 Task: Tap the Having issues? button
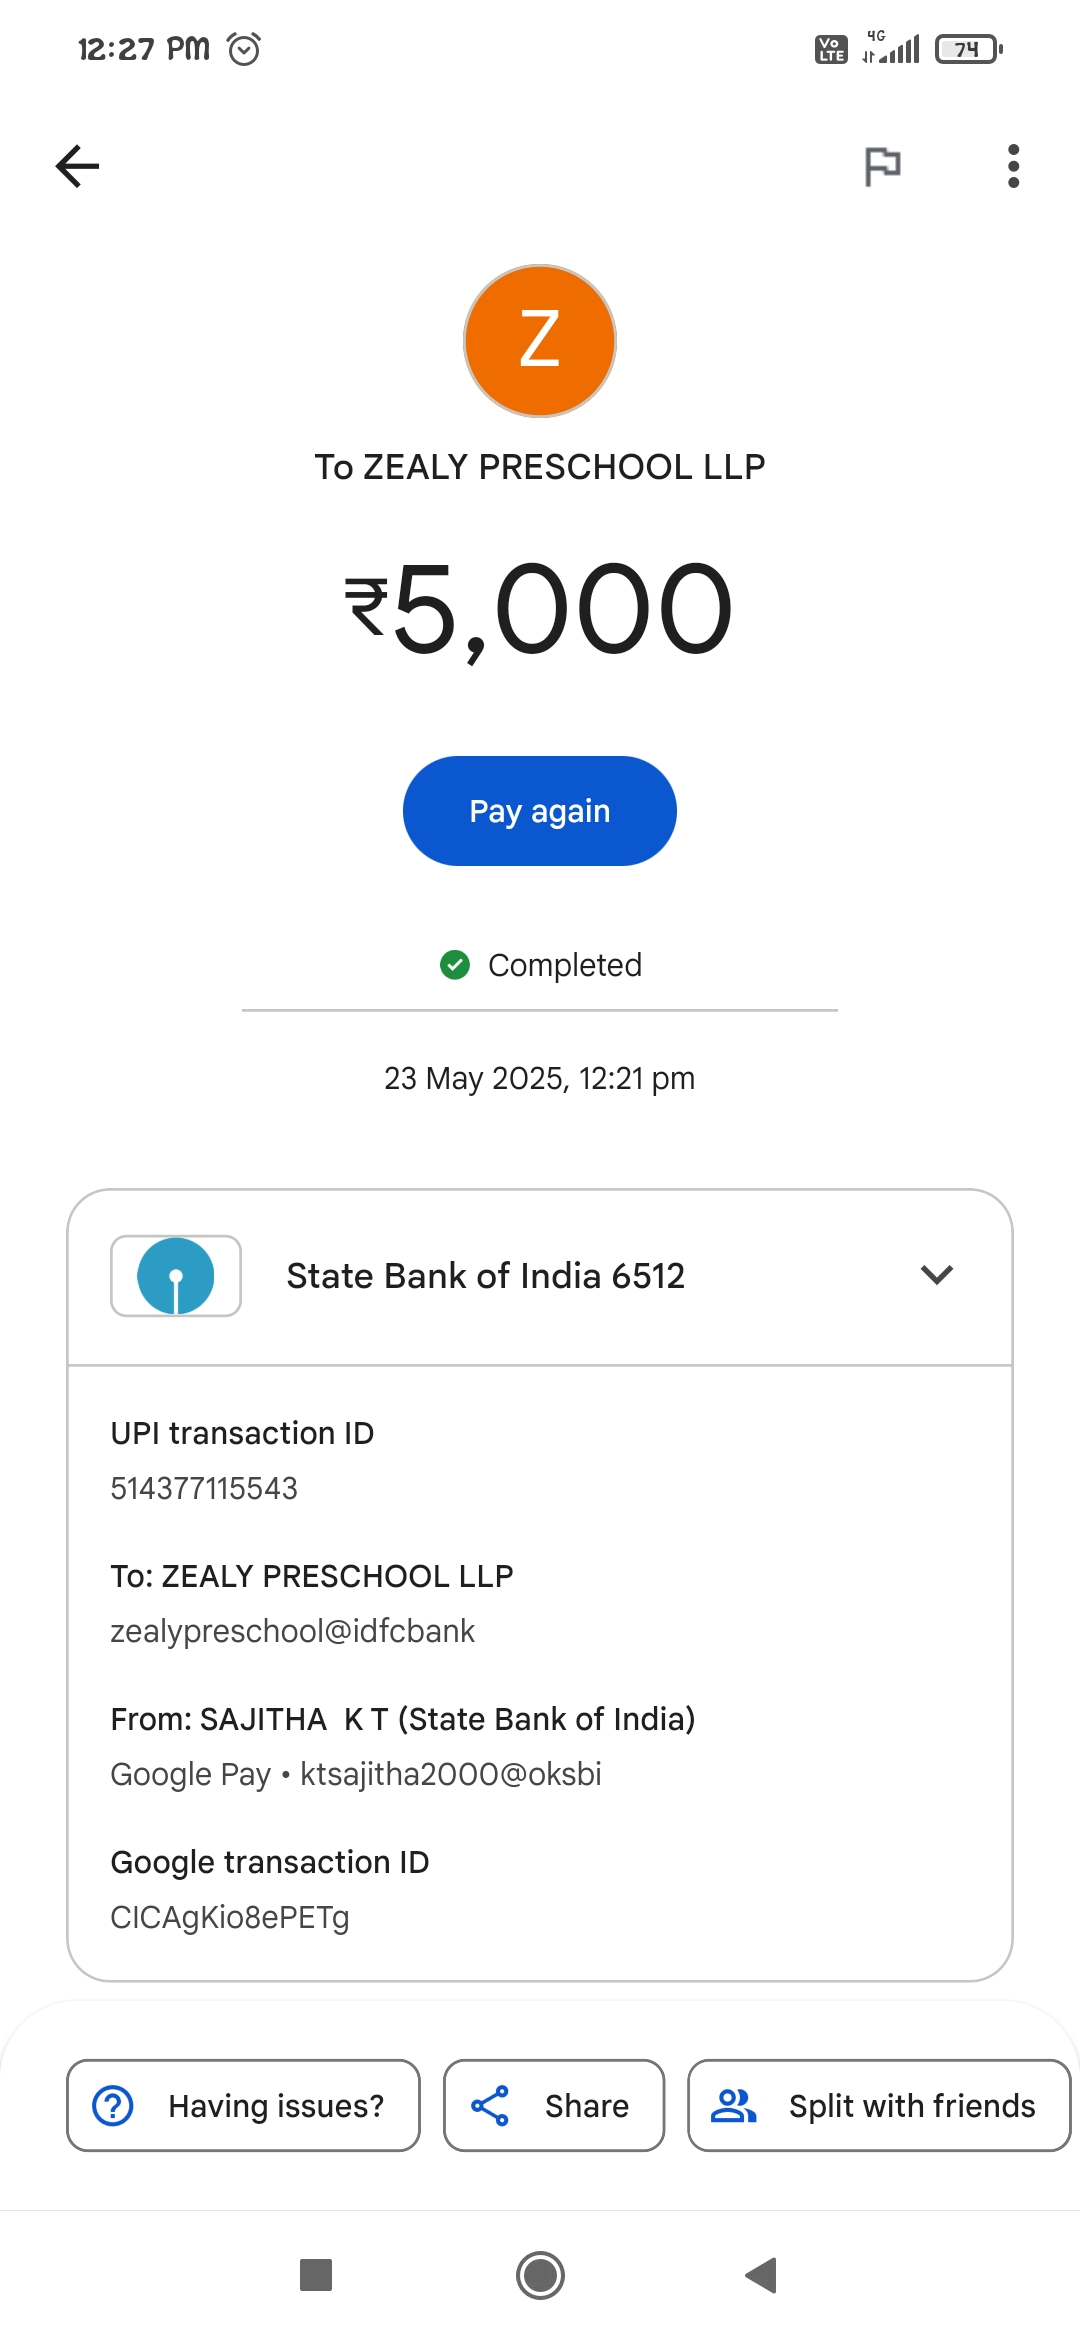(243, 2105)
